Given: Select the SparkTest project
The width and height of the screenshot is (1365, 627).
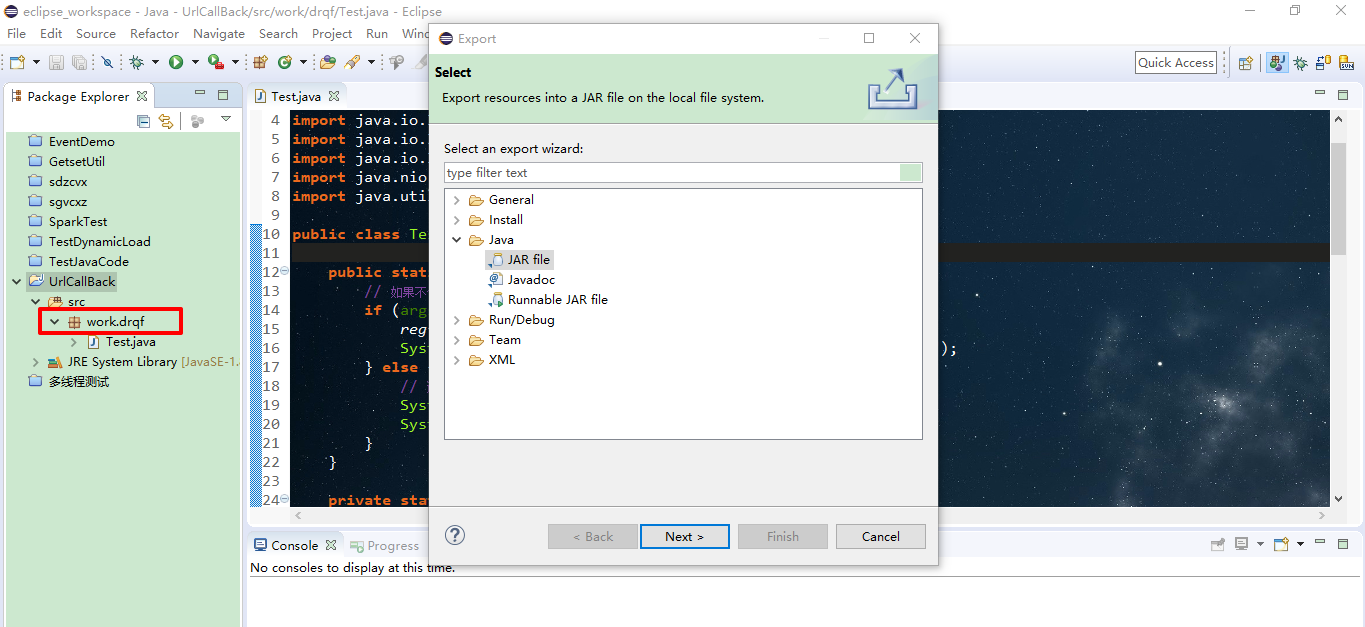Looking at the screenshot, I should tap(68, 221).
